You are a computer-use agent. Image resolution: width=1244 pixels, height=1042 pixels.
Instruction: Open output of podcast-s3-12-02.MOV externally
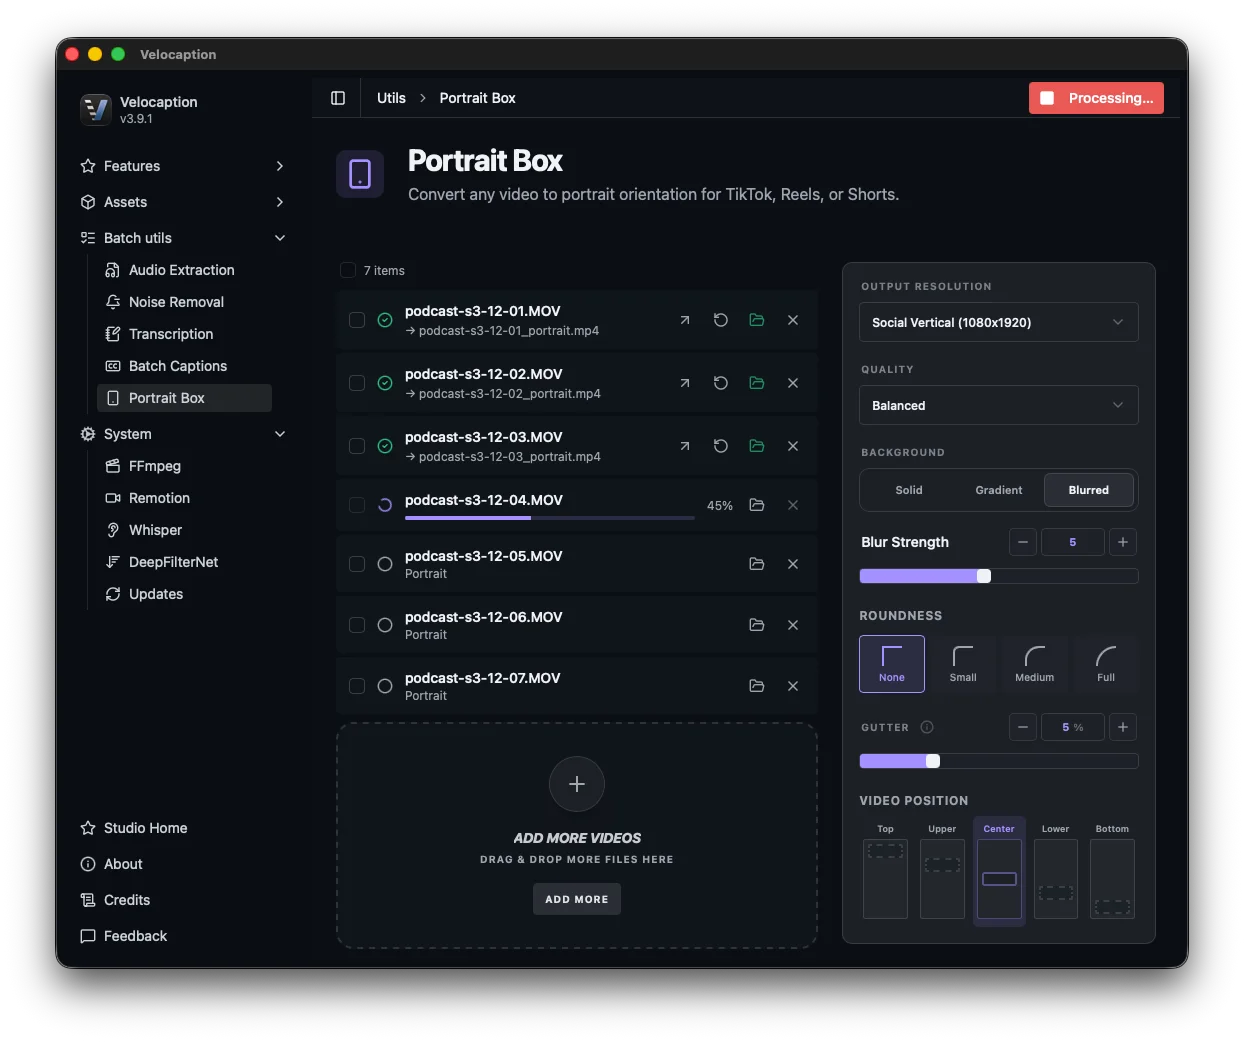(685, 383)
